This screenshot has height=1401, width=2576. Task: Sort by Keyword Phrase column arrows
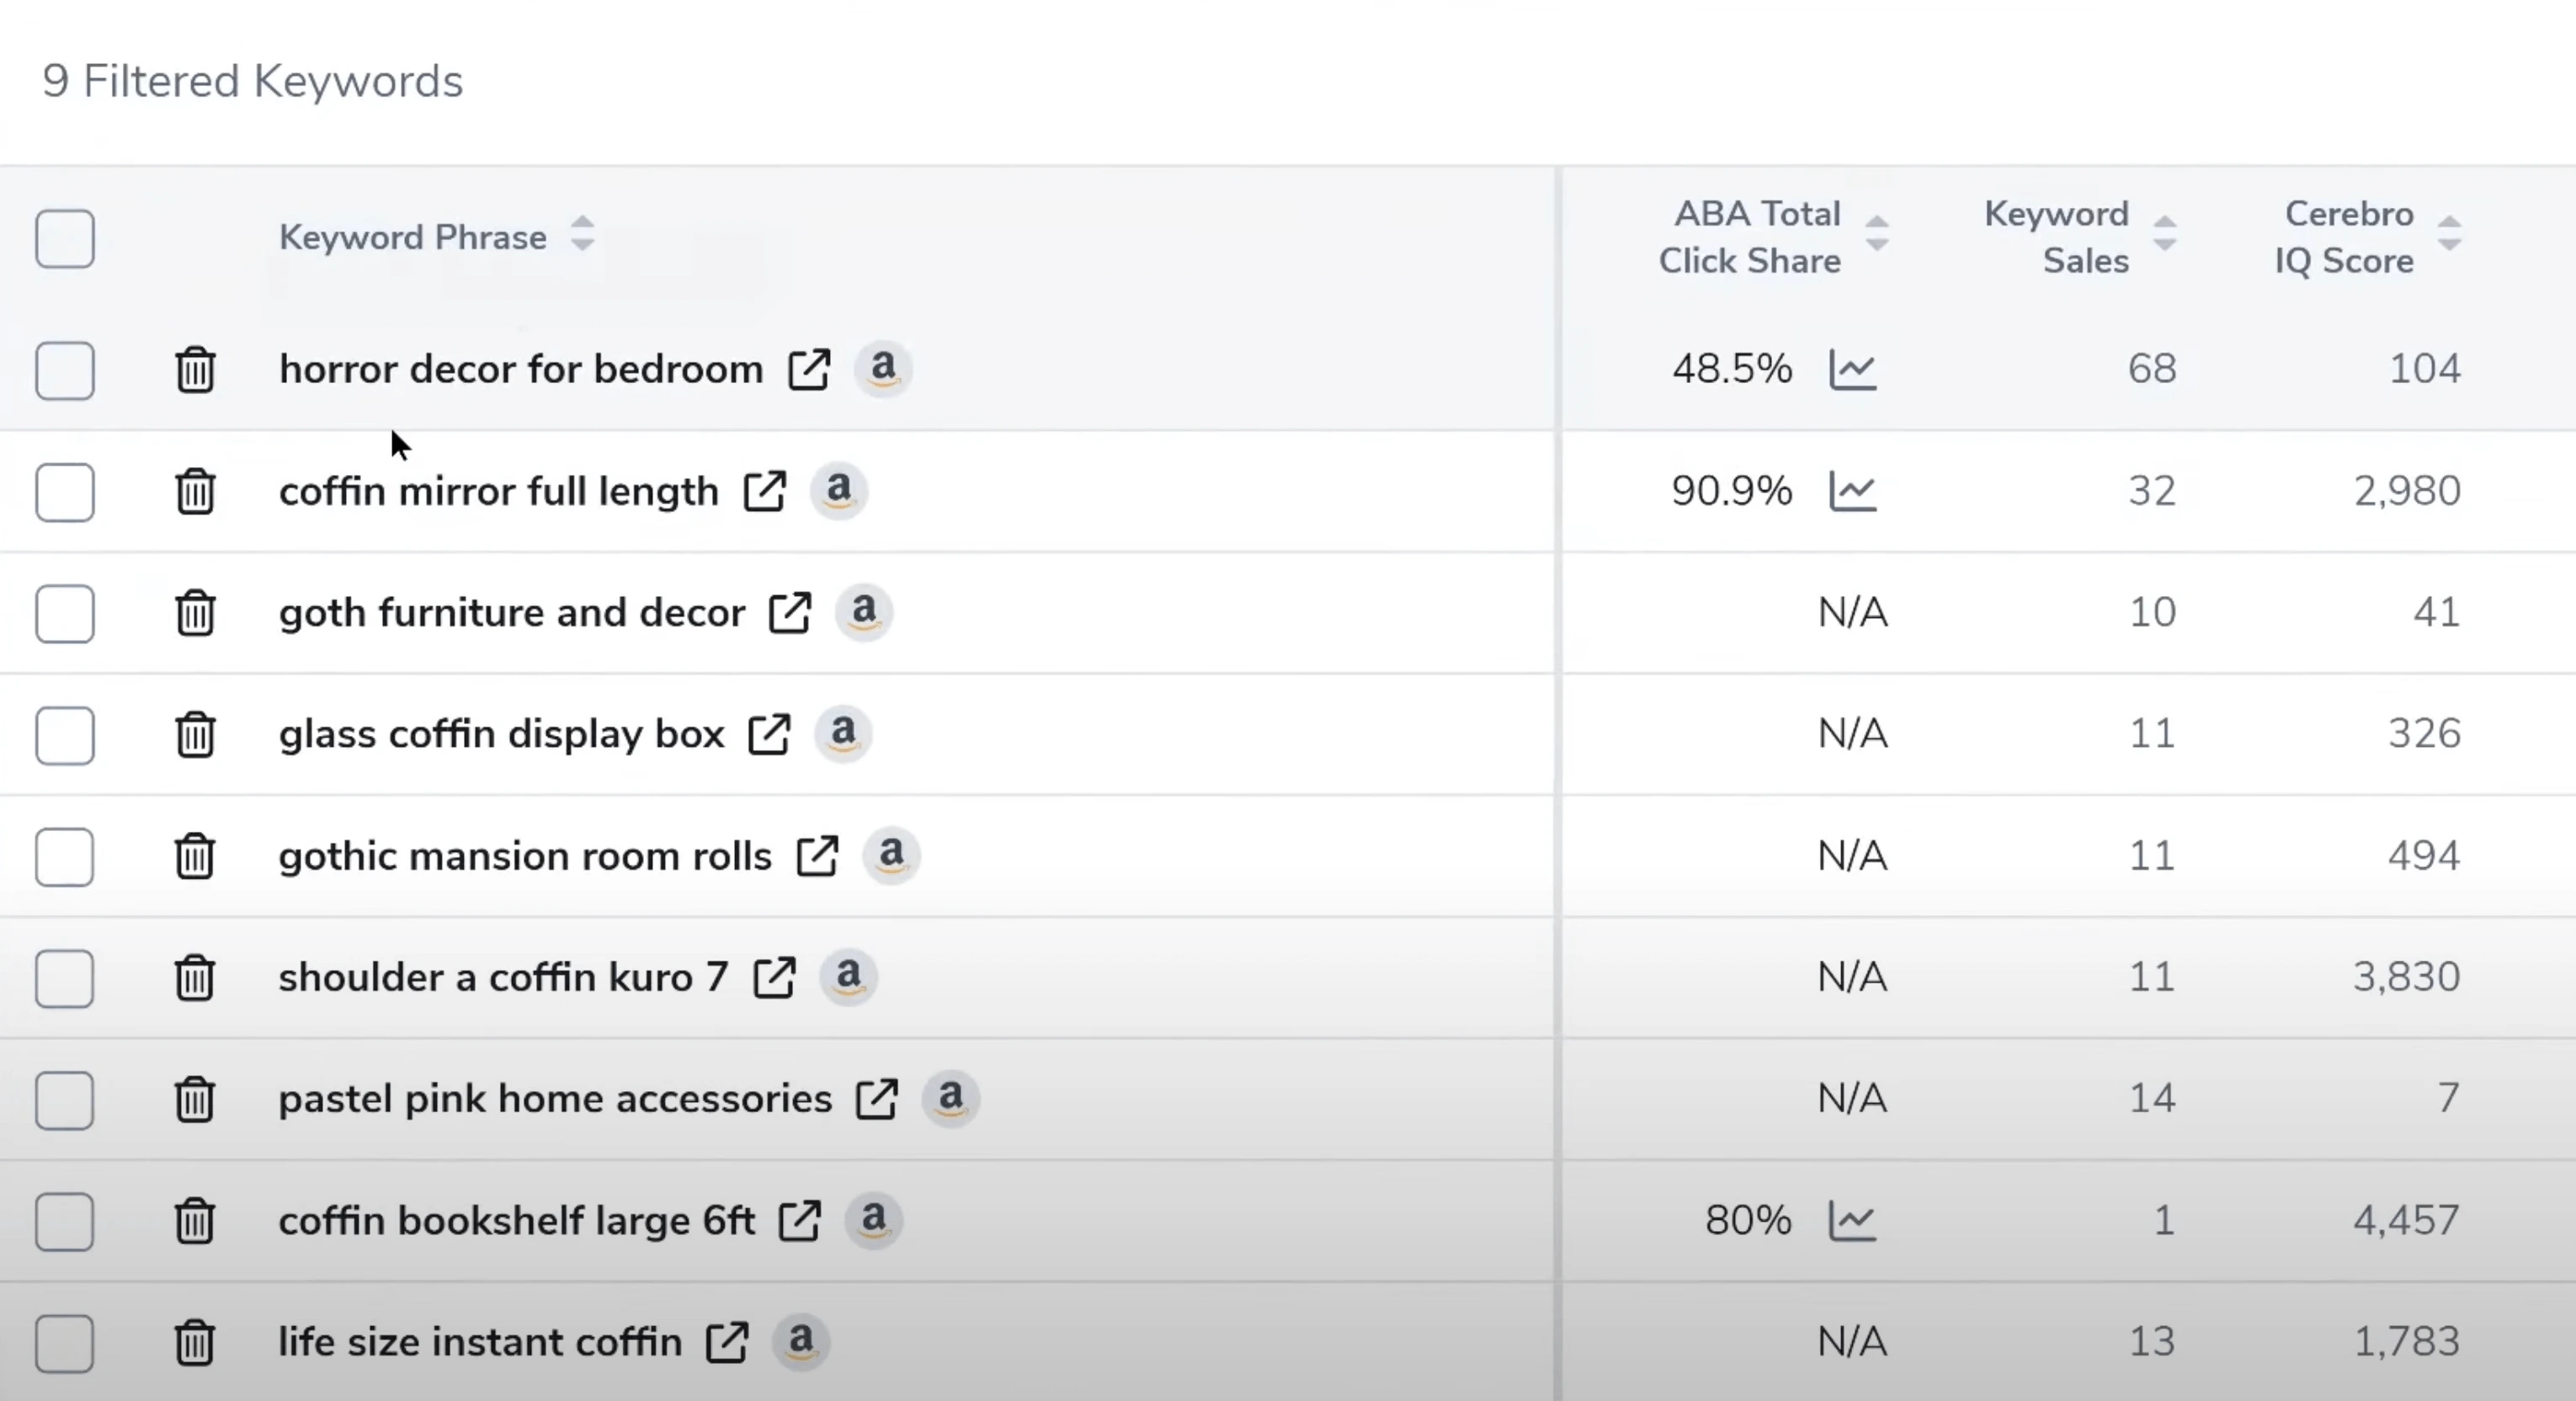click(x=583, y=234)
